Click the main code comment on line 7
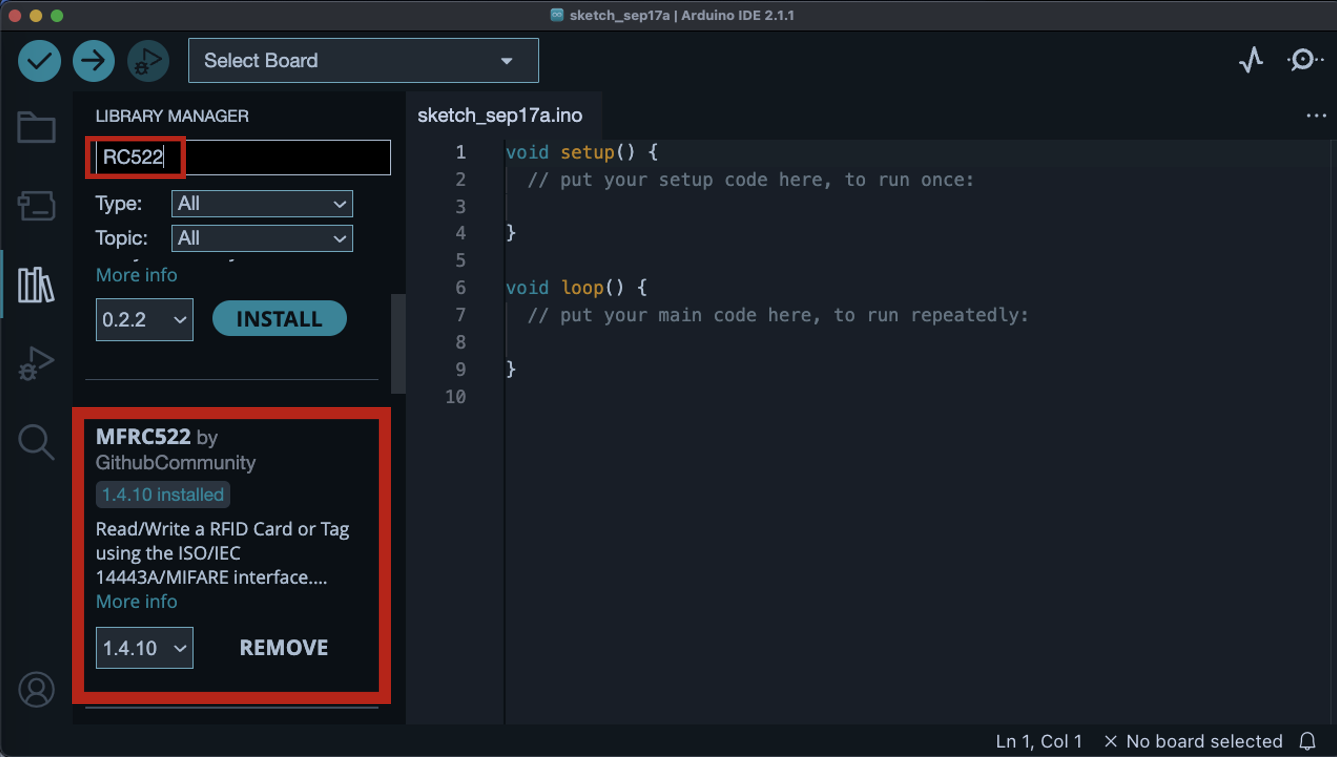The width and height of the screenshot is (1337, 757). pos(778,315)
